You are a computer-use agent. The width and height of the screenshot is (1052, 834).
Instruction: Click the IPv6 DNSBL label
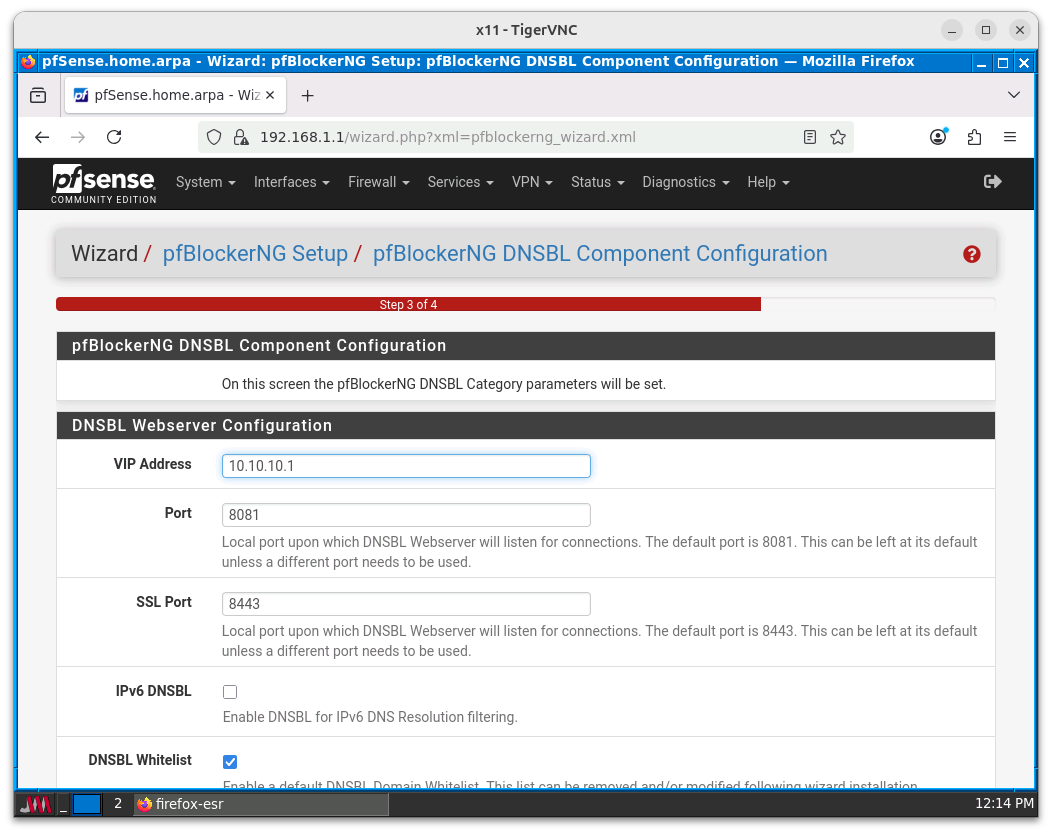153,691
